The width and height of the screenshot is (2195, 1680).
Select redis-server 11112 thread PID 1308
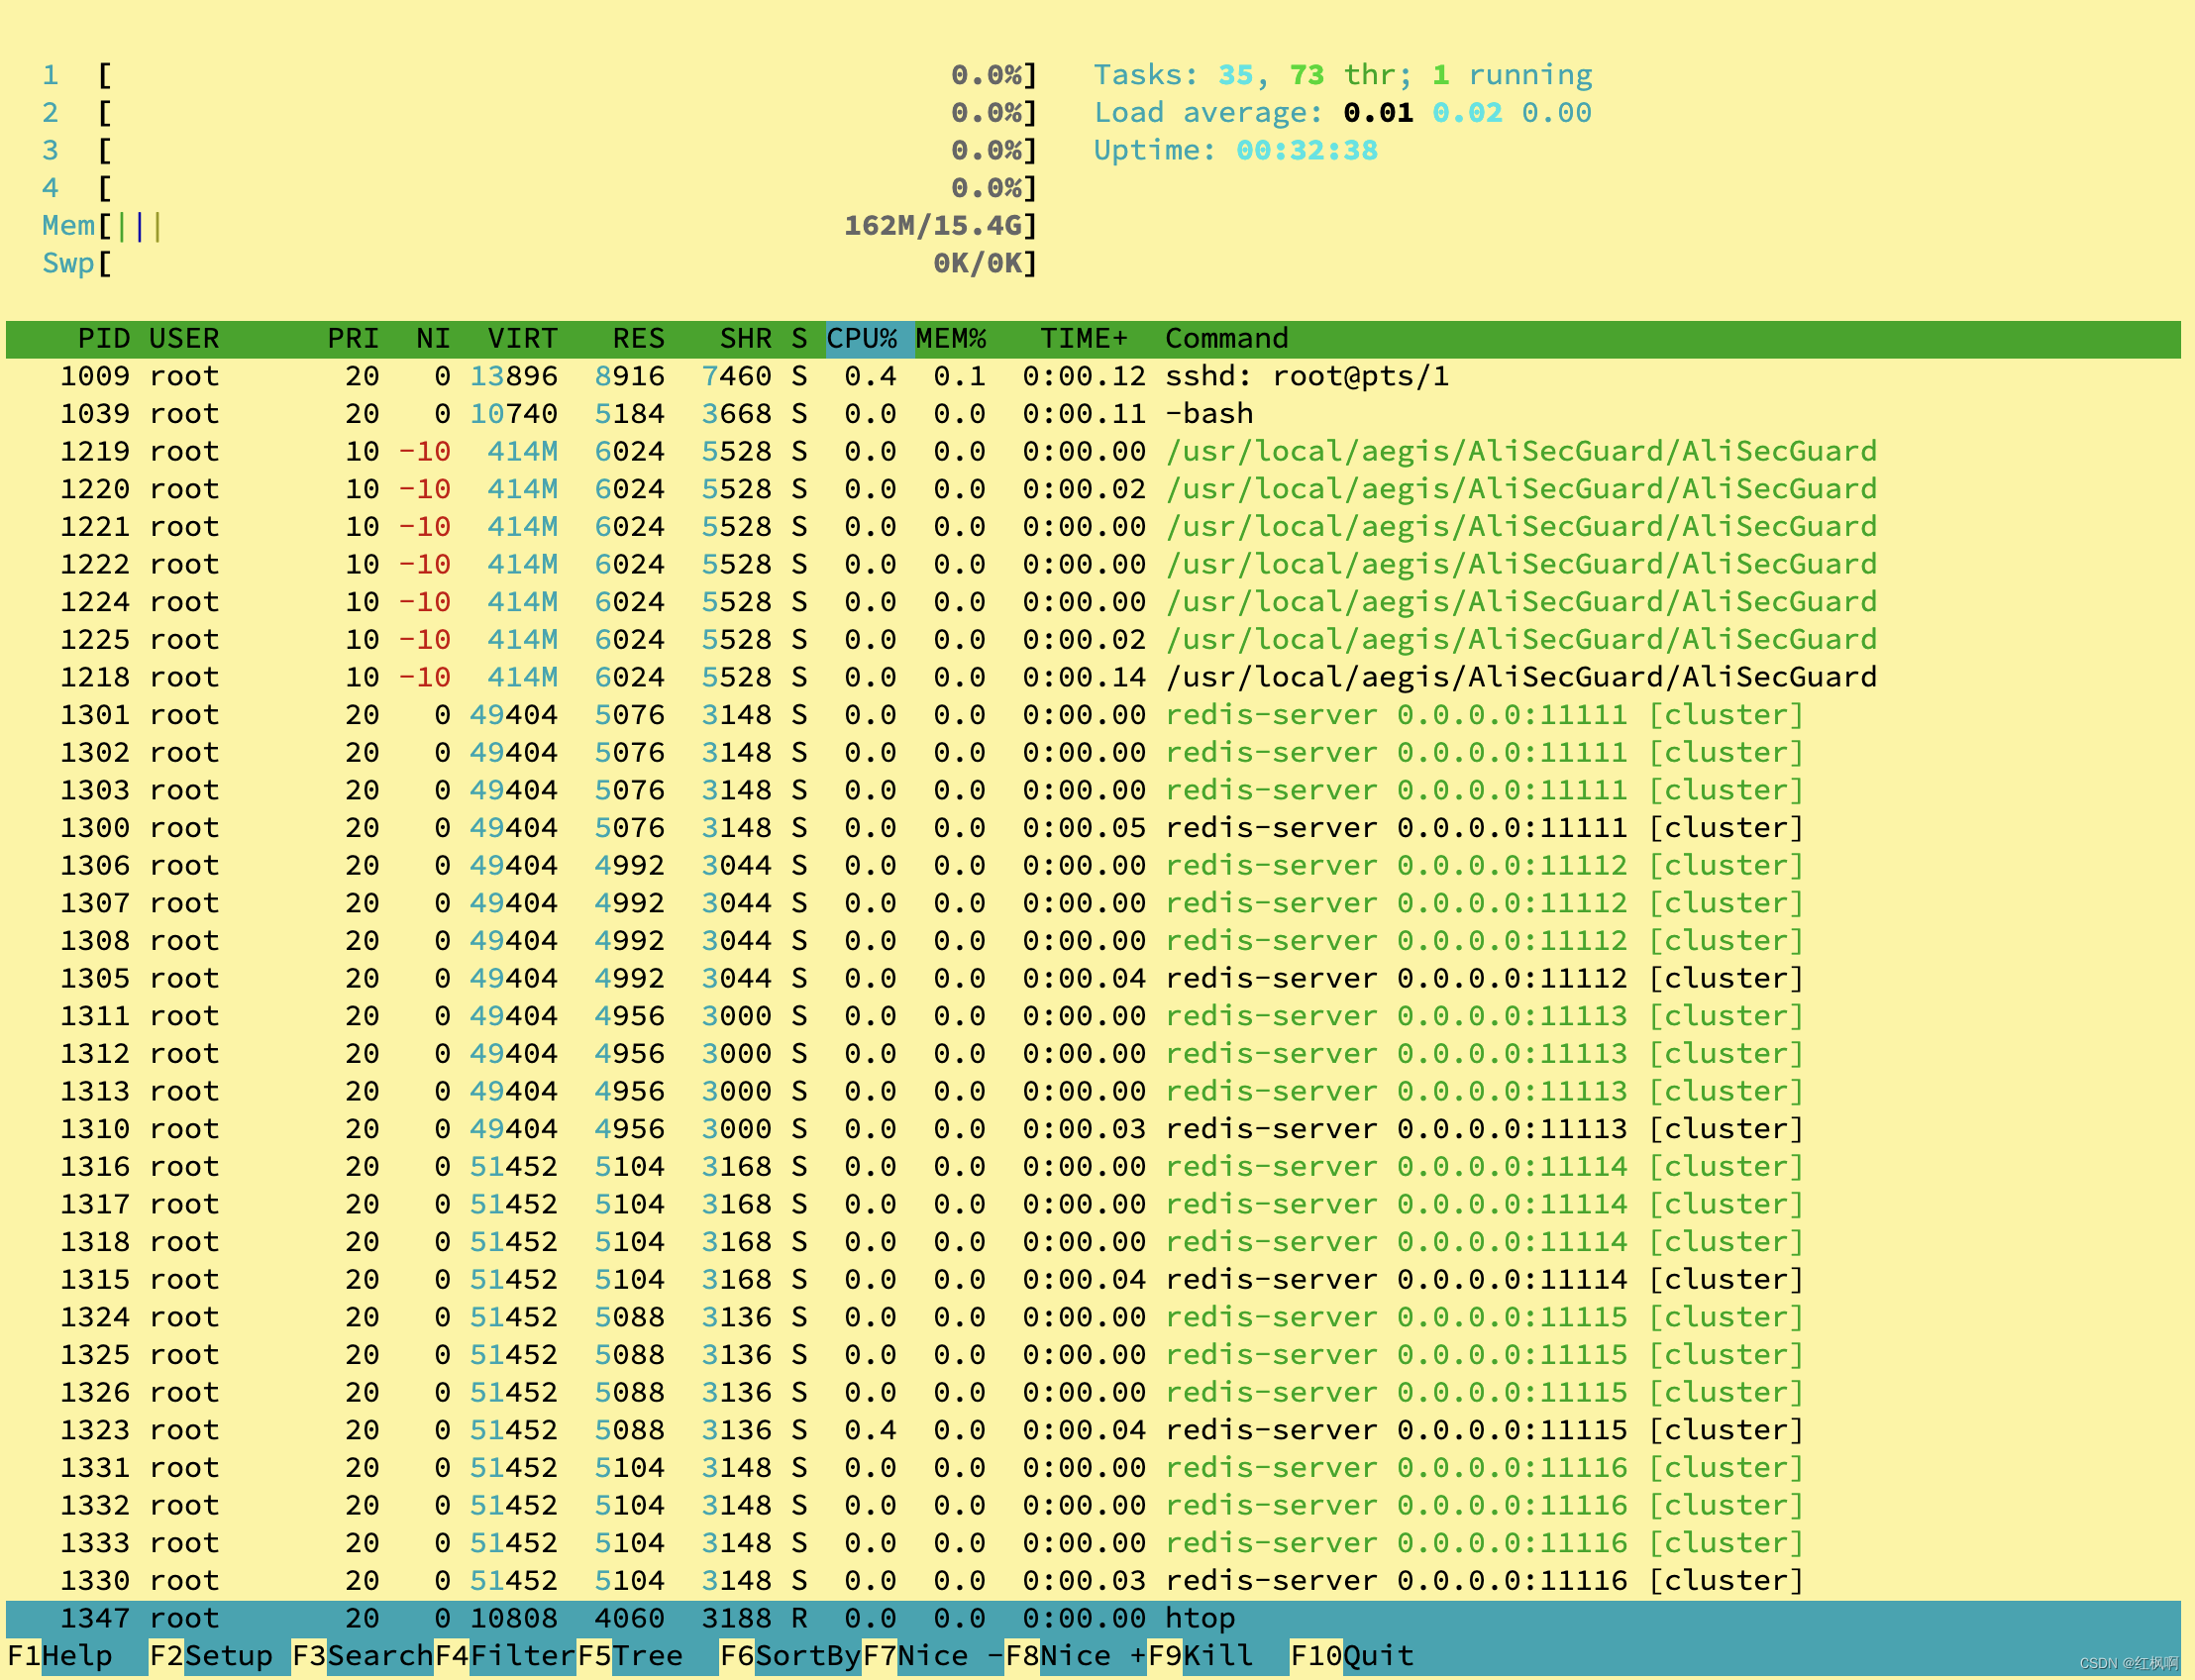coord(1093,941)
